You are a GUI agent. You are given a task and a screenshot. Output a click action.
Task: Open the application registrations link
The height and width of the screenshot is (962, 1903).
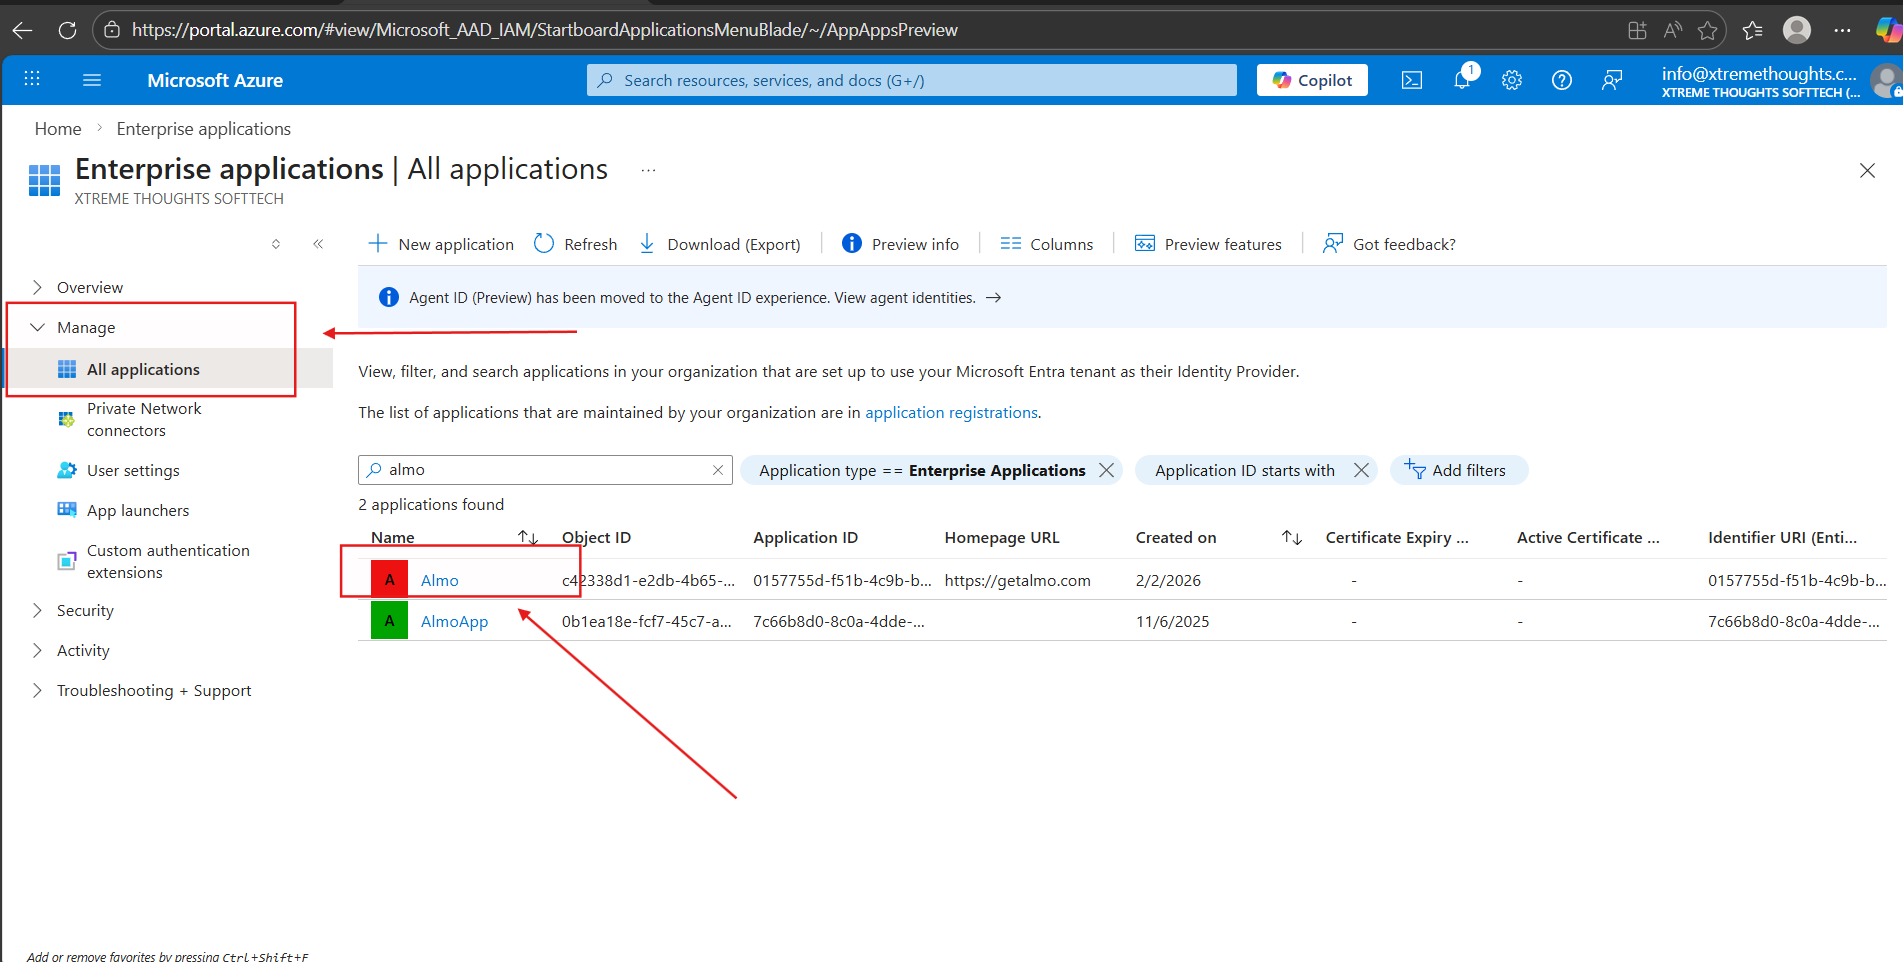click(x=950, y=412)
